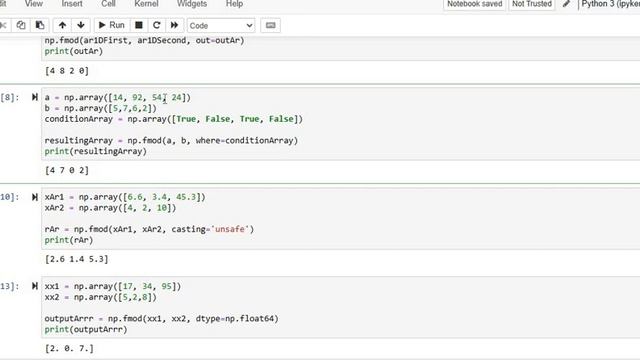Copy selected cells with toolbar icon
The height and width of the screenshot is (360, 640).
click(21, 25)
